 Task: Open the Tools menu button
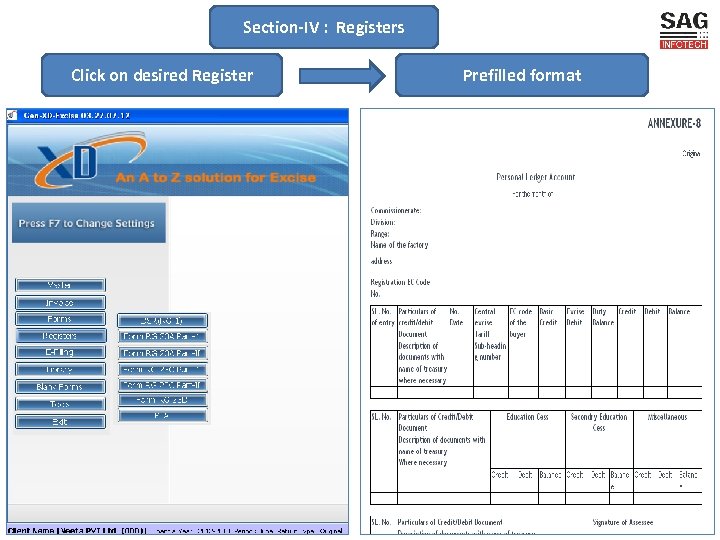(x=60, y=405)
